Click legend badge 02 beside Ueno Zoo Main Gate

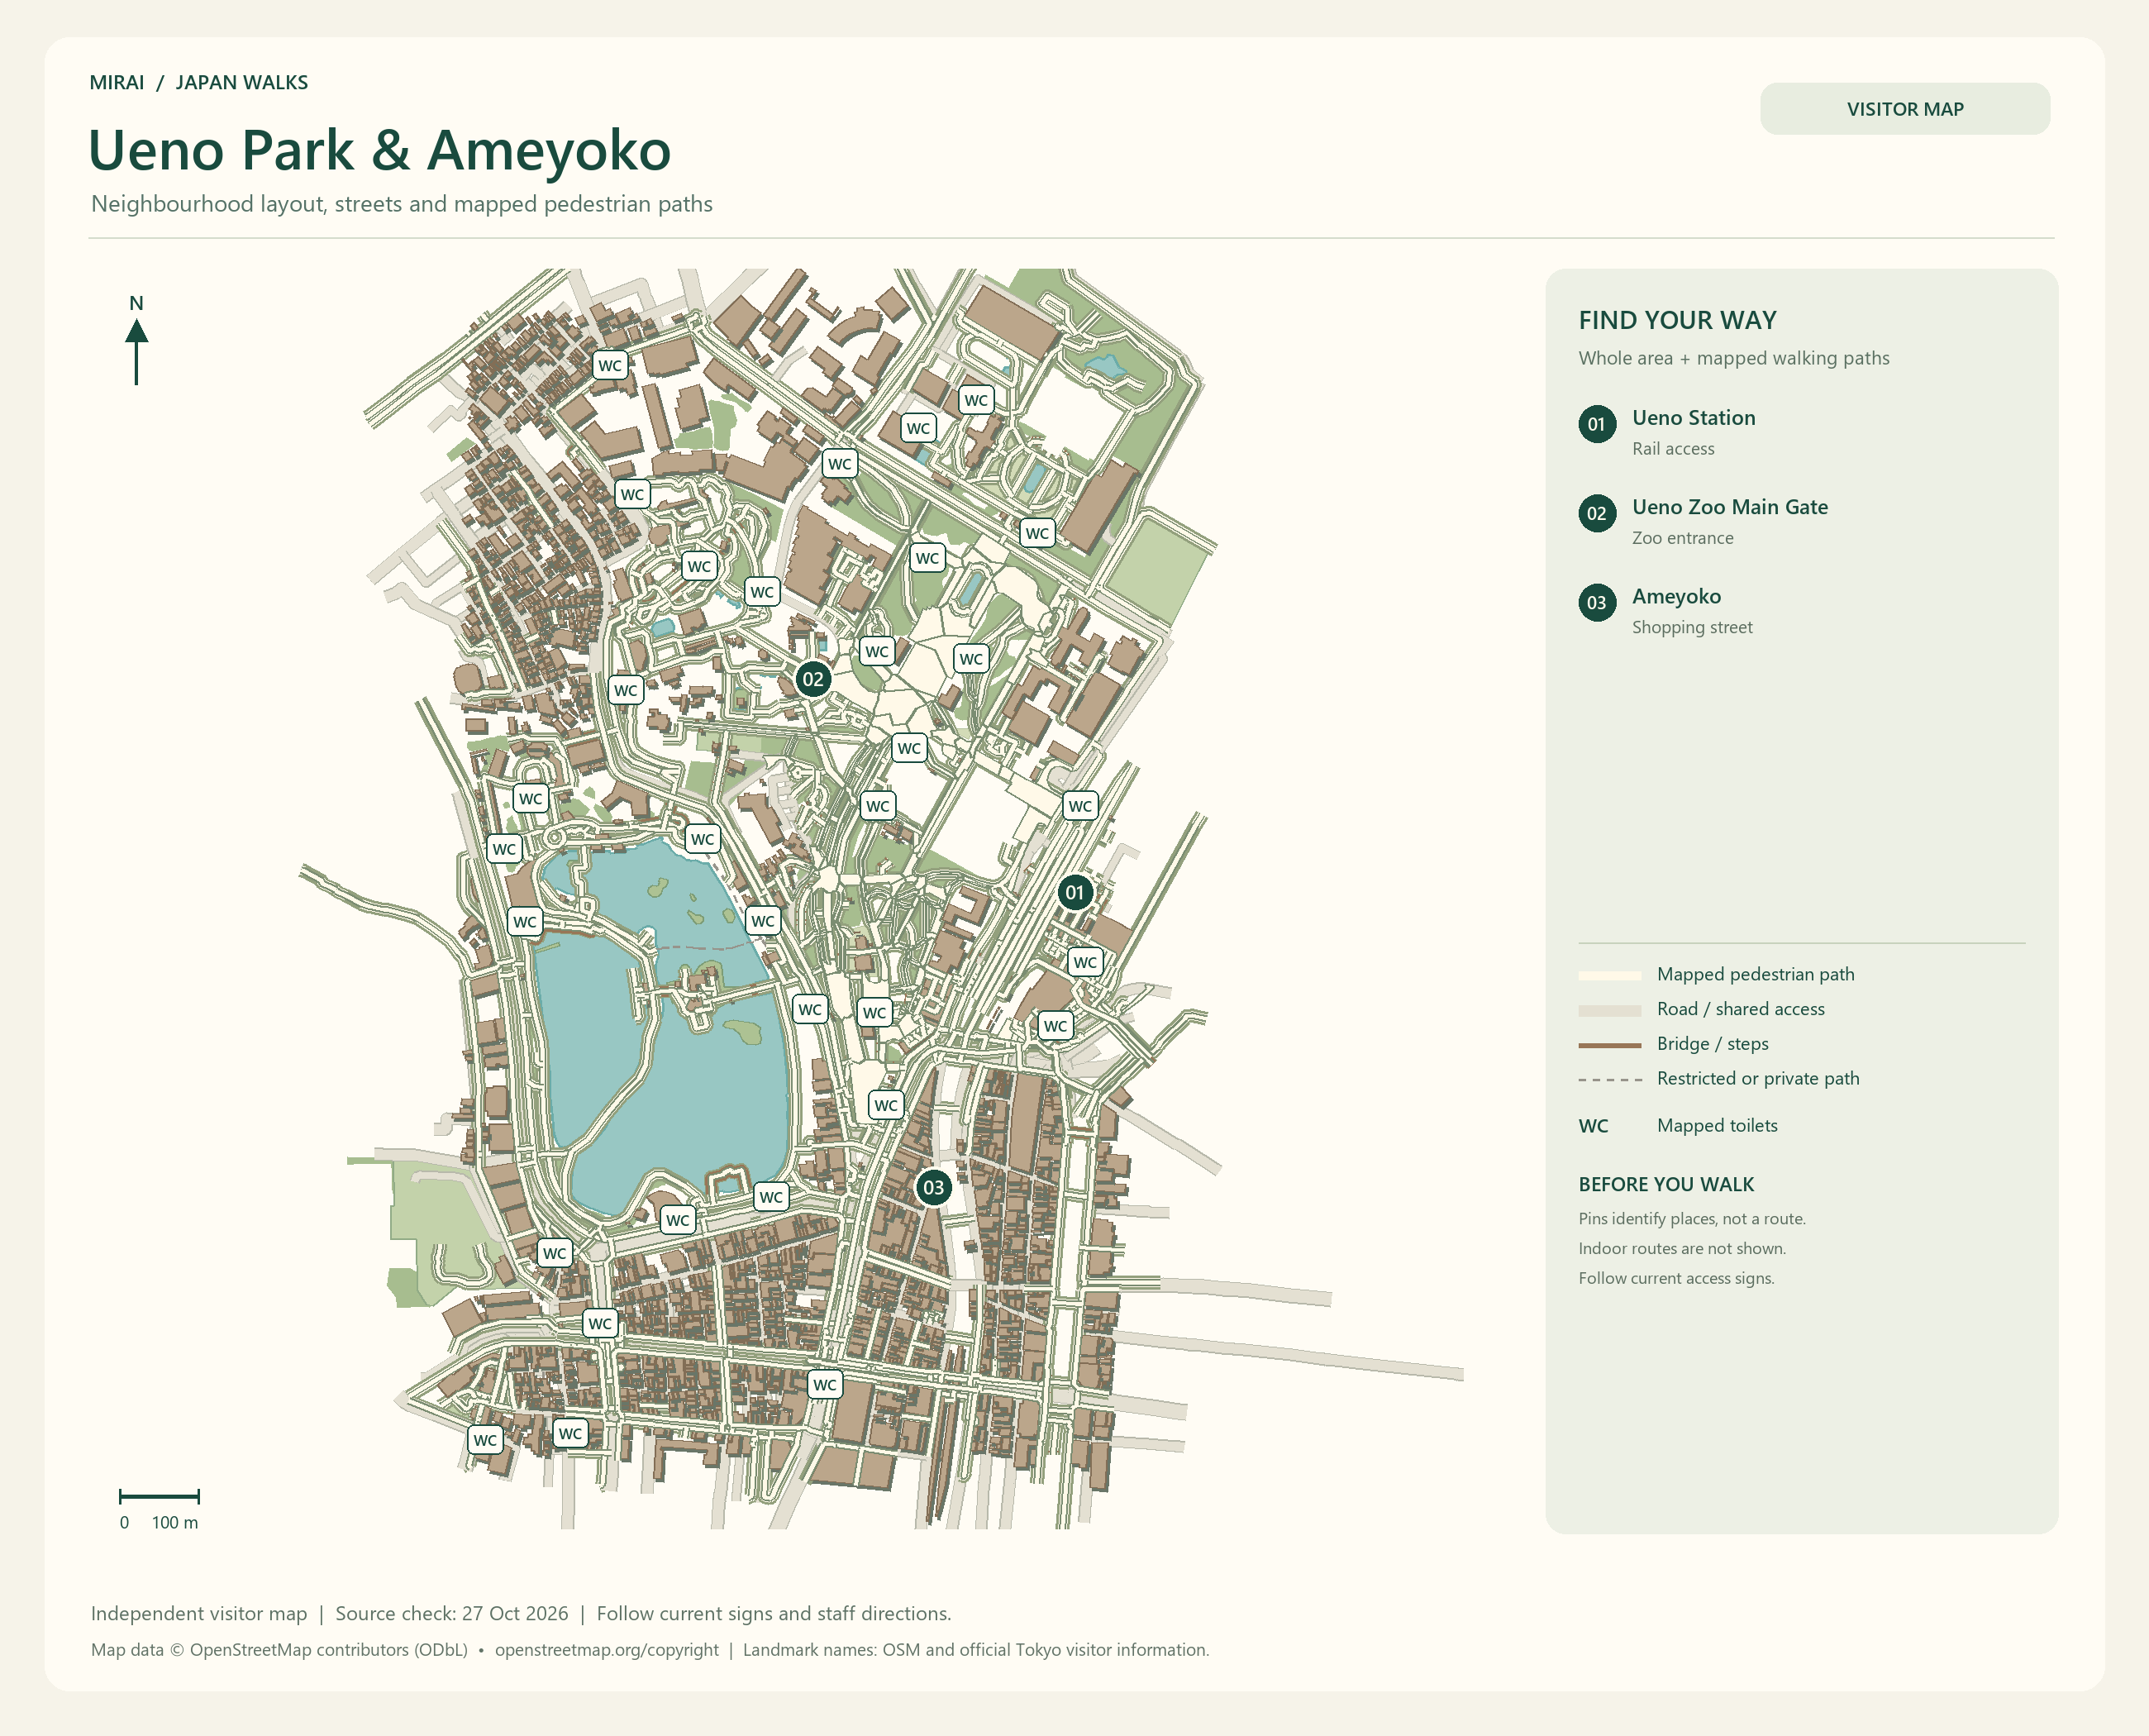[1597, 513]
